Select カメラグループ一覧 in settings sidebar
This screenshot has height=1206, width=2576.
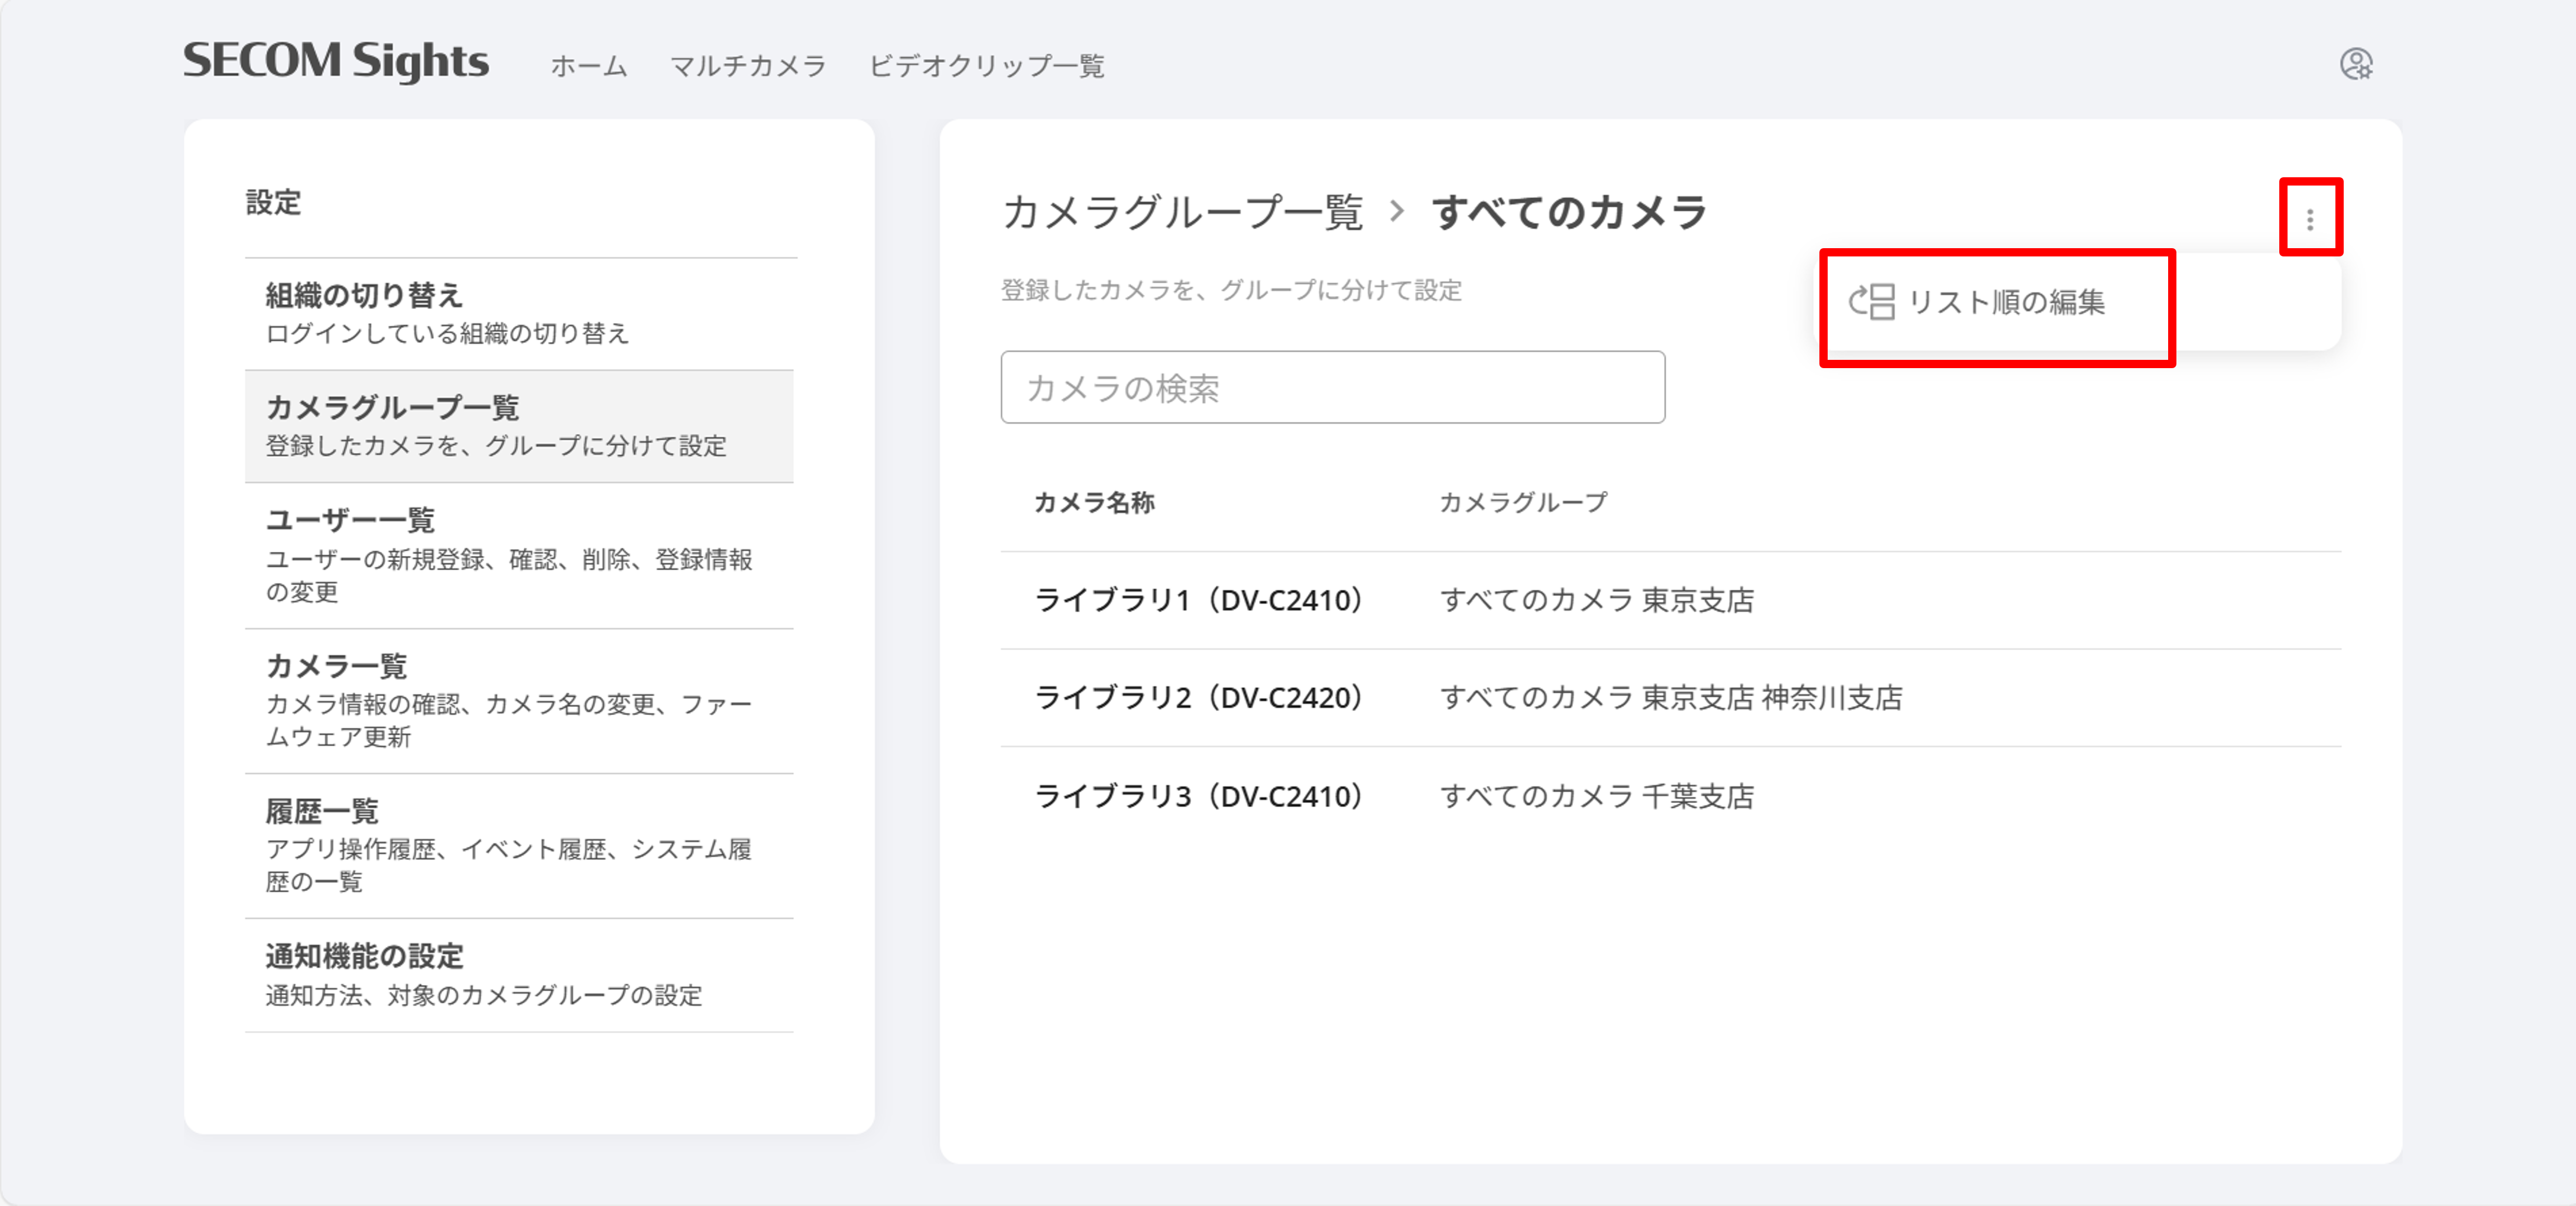point(519,426)
